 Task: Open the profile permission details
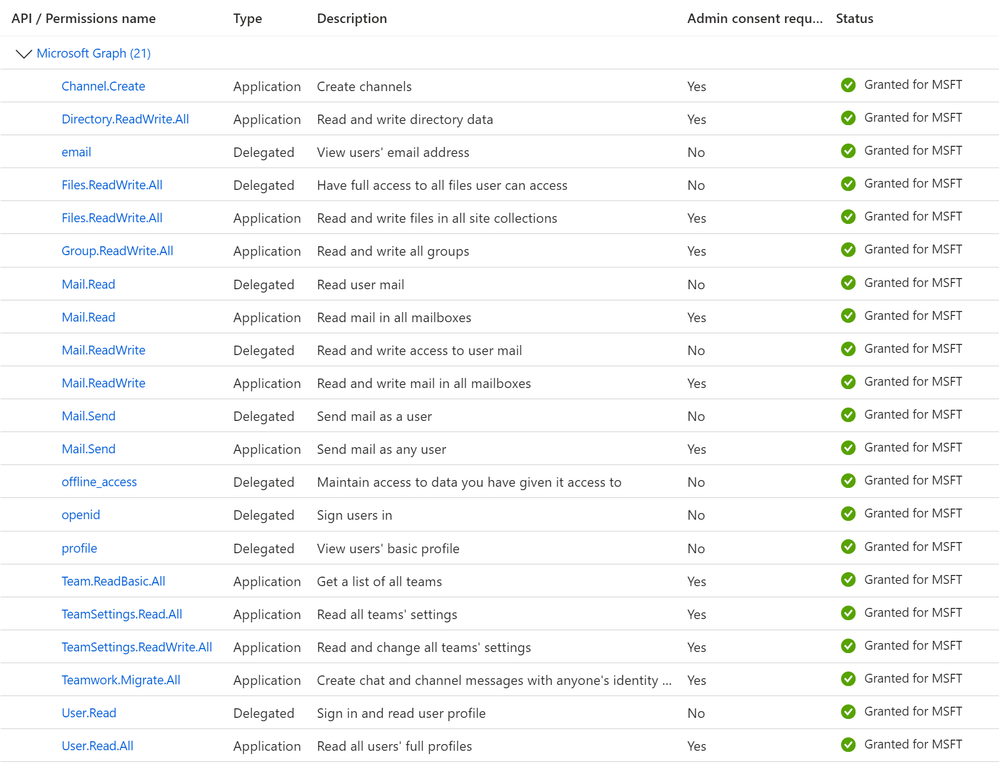79,549
